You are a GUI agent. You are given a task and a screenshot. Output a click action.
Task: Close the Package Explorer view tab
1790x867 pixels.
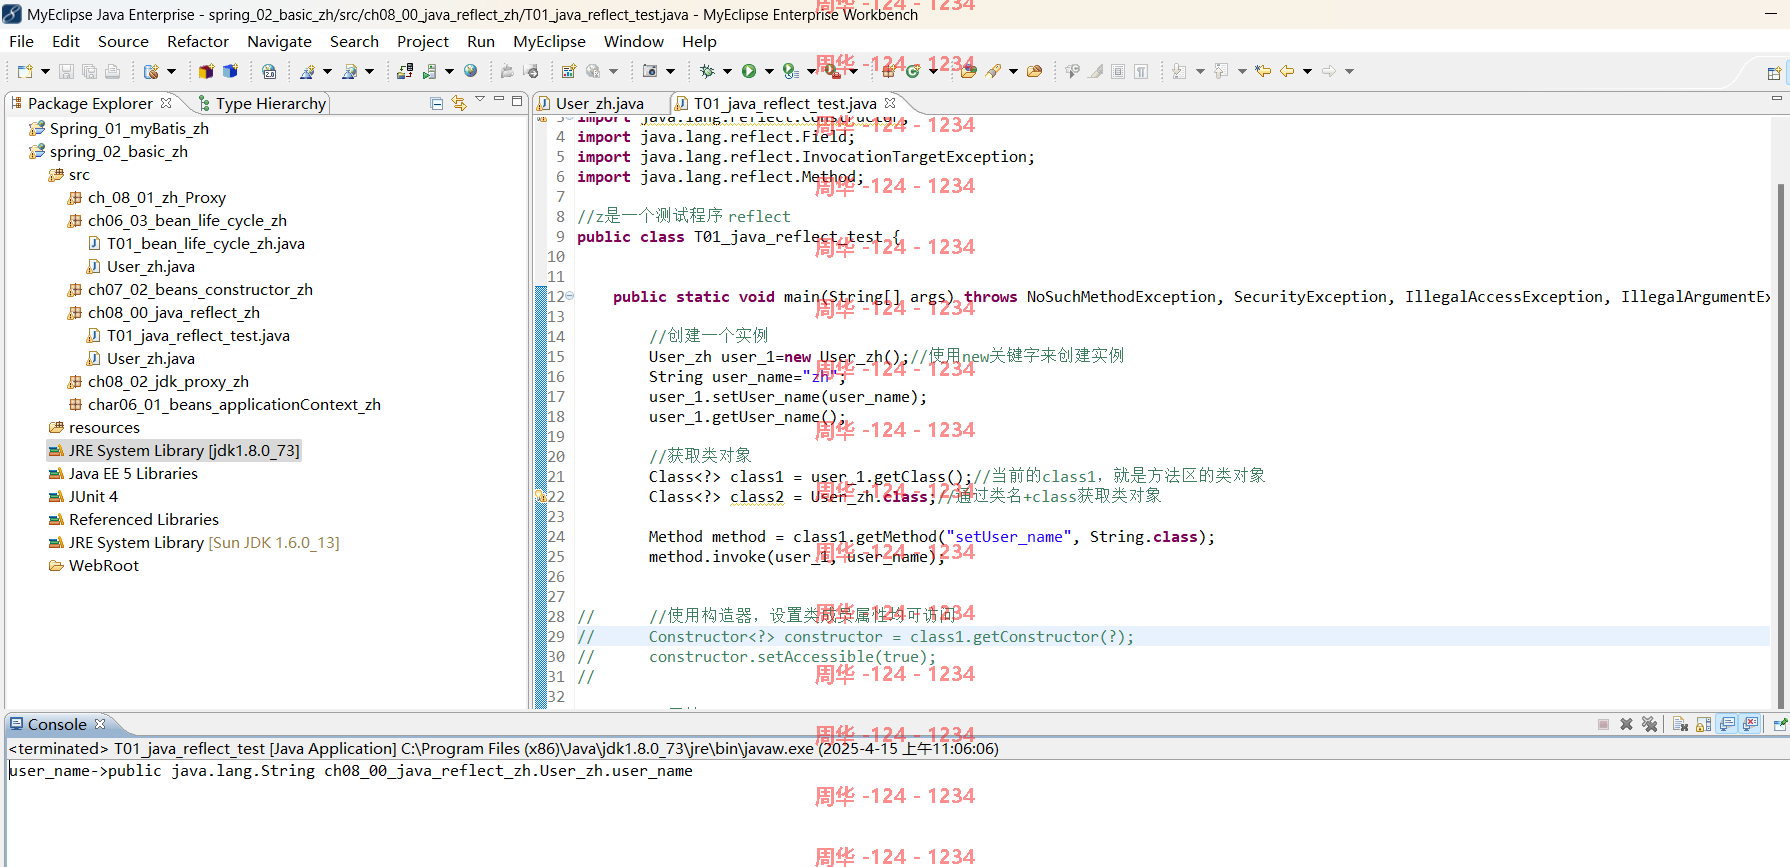pos(166,103)
